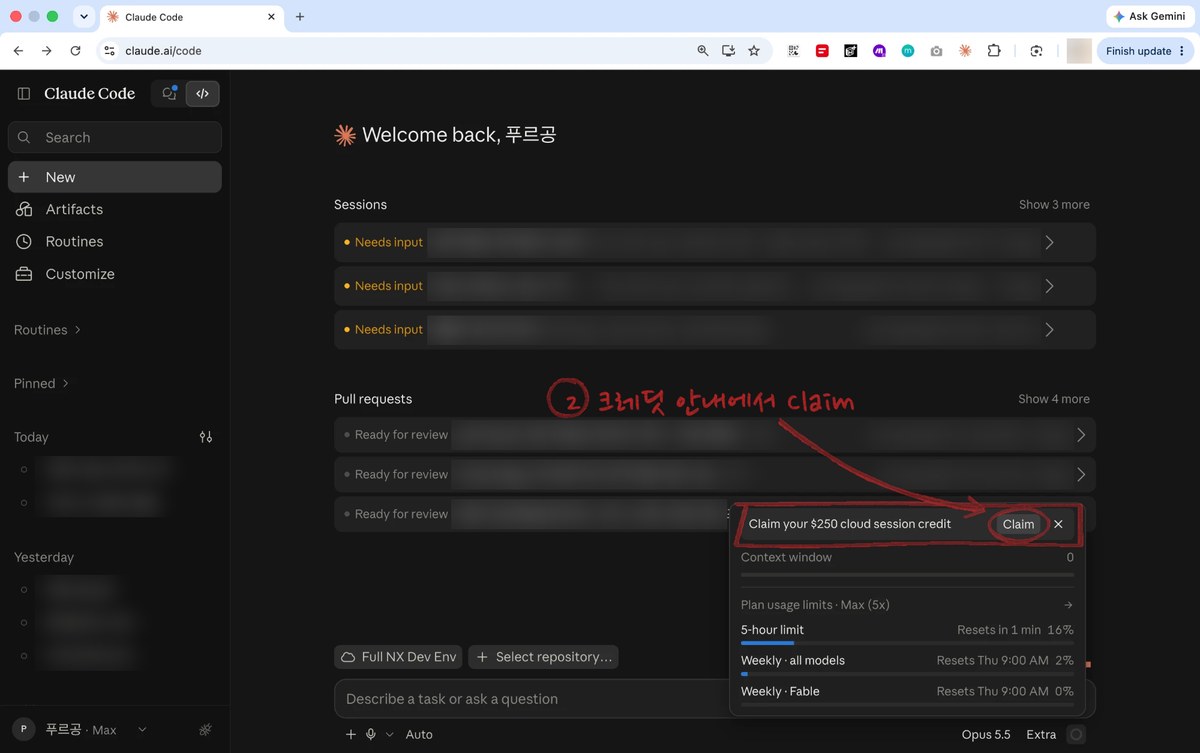Open the Opus 5.5 model selector
Viewport: 1200px width, 753px height.
[986, 734]
